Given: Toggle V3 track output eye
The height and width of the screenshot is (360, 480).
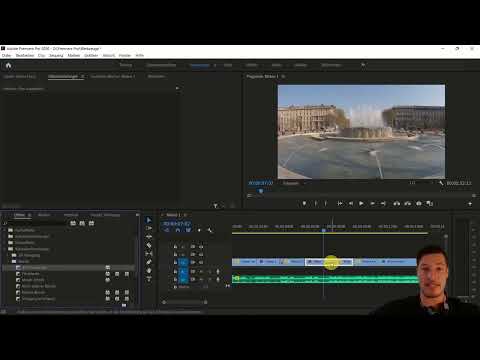Looking at the screenshot, I should pos(201,247).
